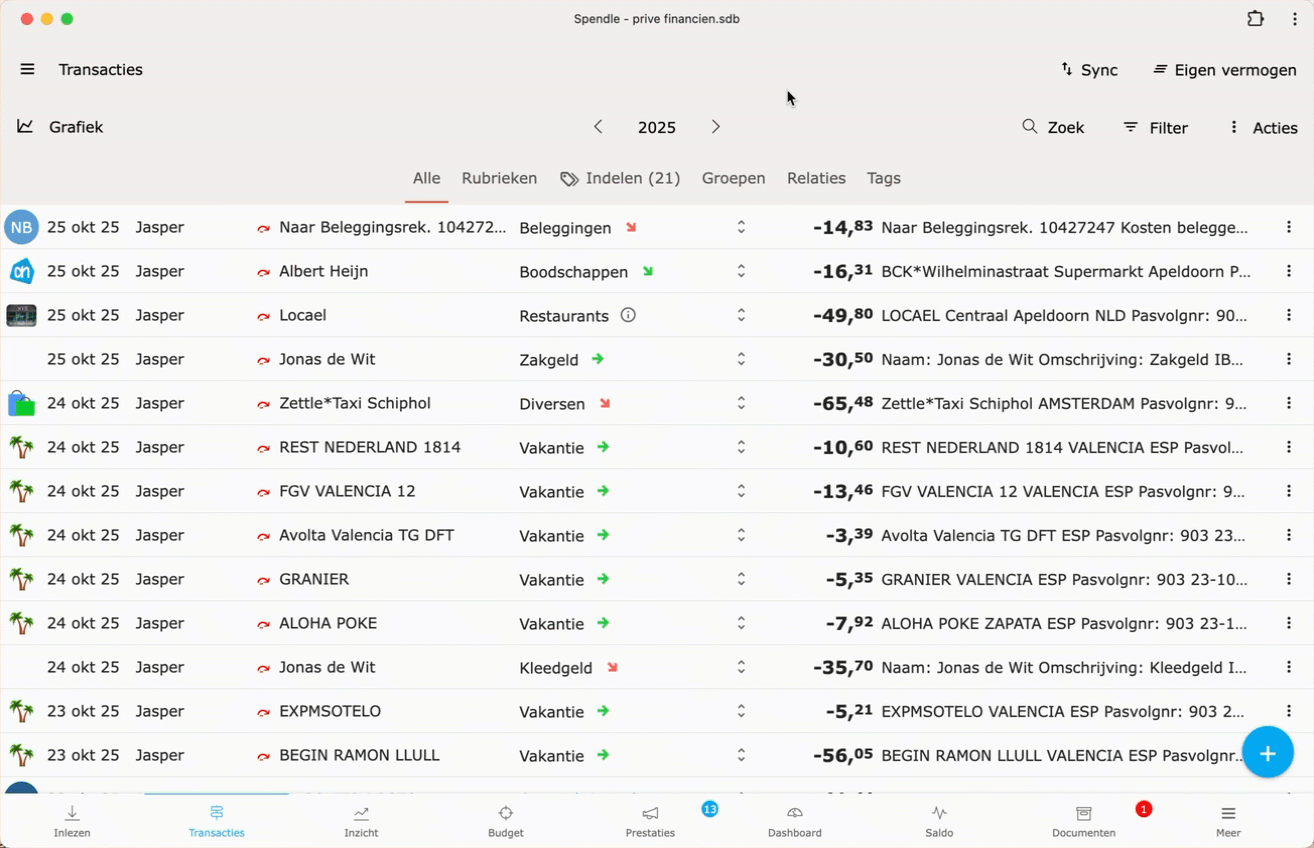Select the Indelen (21) tab
Viewport: 1314px width, 848px height.
620,178
